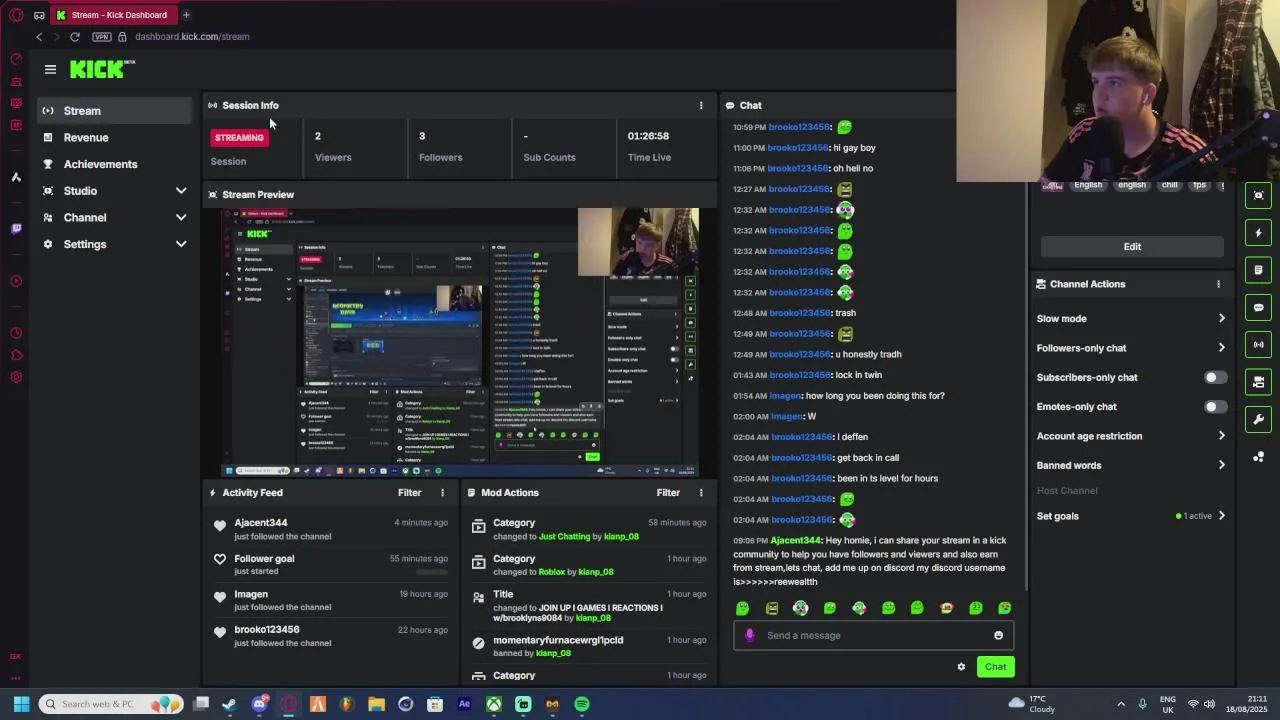The height and width of the screenshot is (720, 1280).
Task: Open Xbox app from the taskbar
Action: click(494, 704)
